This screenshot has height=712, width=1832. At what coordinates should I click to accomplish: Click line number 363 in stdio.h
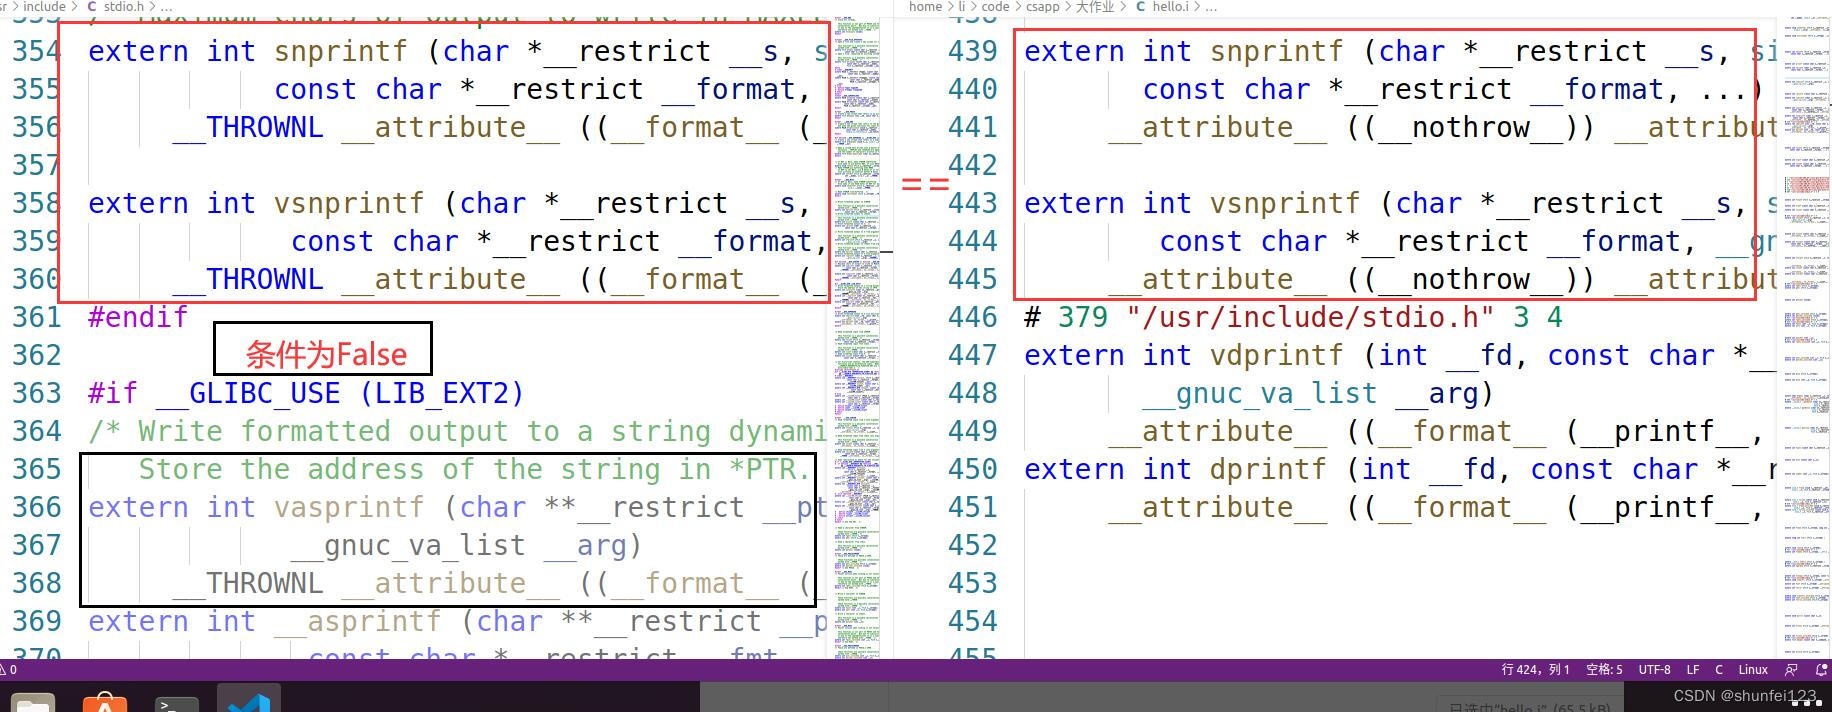click(36, 393)
